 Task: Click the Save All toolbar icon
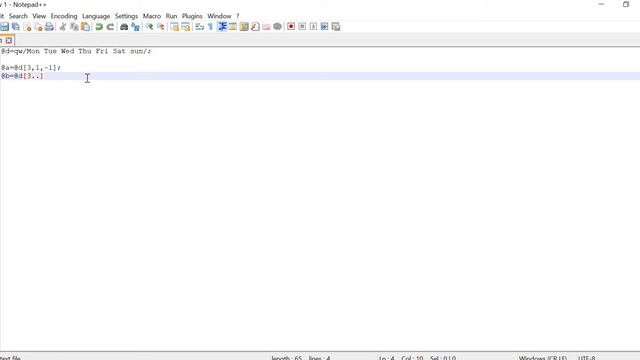click(16, 27)
